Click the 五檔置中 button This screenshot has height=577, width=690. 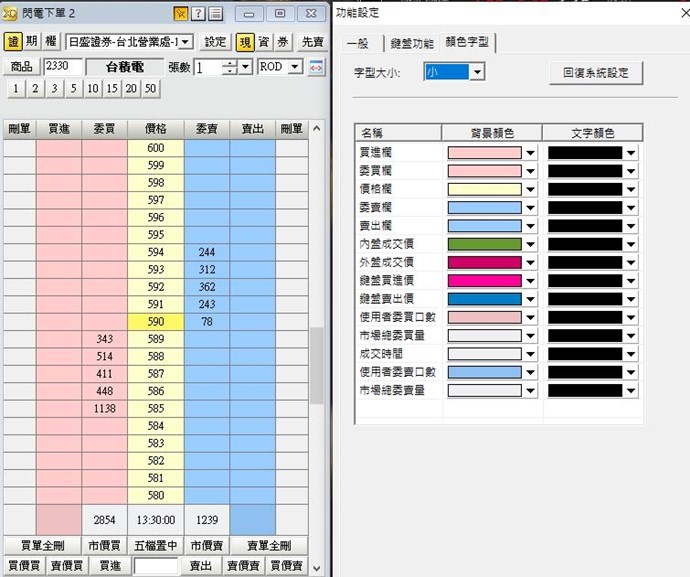point(155,546)
